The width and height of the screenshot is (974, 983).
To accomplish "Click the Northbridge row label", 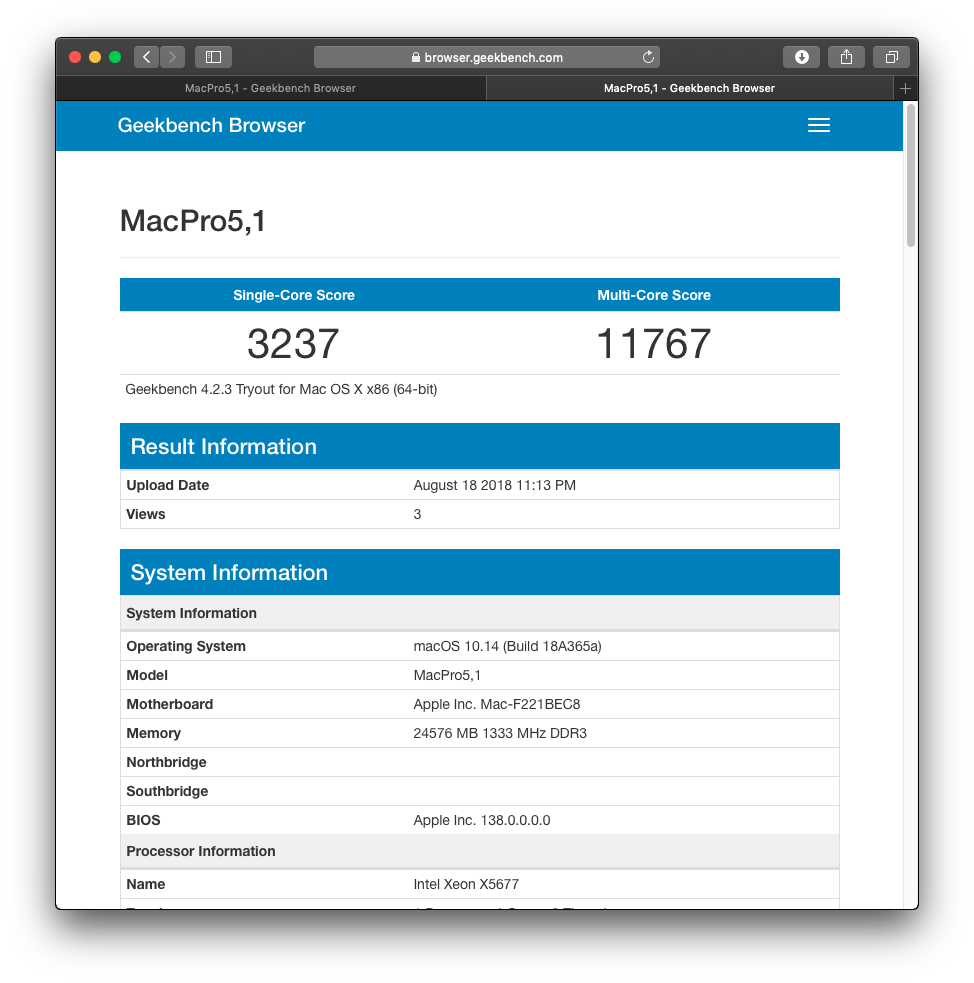I will [167, 762].
